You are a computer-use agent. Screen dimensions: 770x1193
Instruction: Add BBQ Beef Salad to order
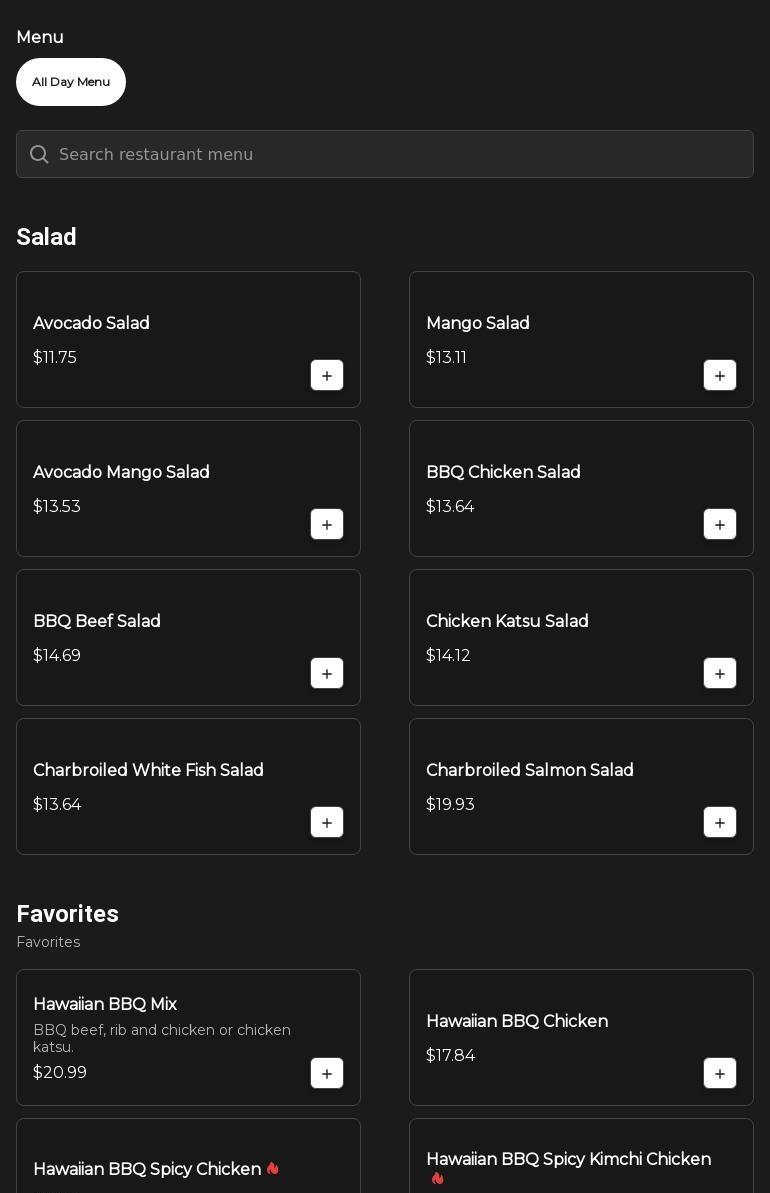tap(327, 673)
